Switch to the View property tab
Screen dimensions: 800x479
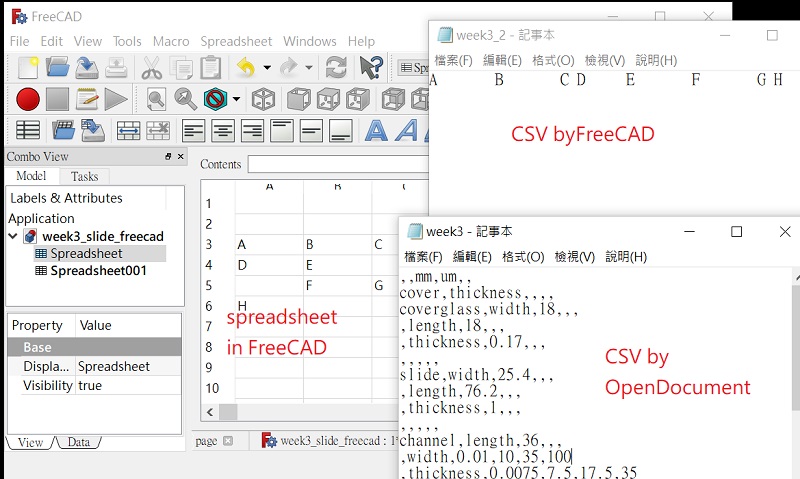(30, 442)
